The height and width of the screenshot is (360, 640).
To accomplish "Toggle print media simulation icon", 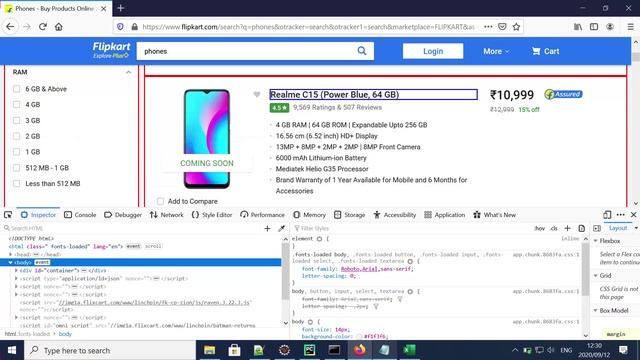I will coord(582,228).
